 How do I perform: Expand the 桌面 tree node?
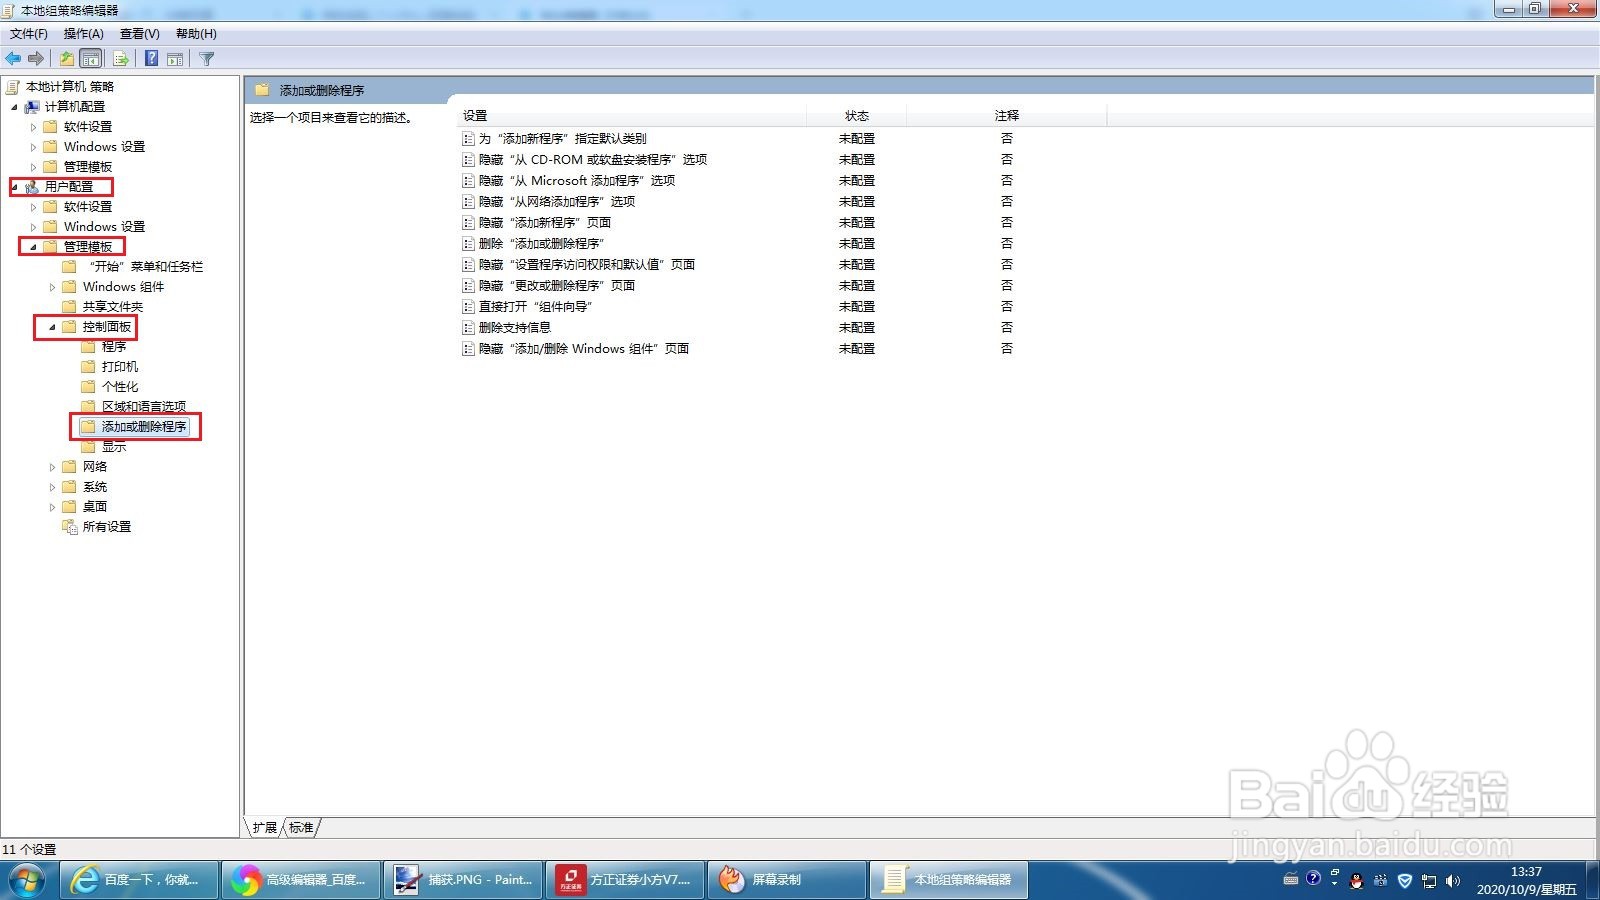pyautogui.click(x=52, y=507)
